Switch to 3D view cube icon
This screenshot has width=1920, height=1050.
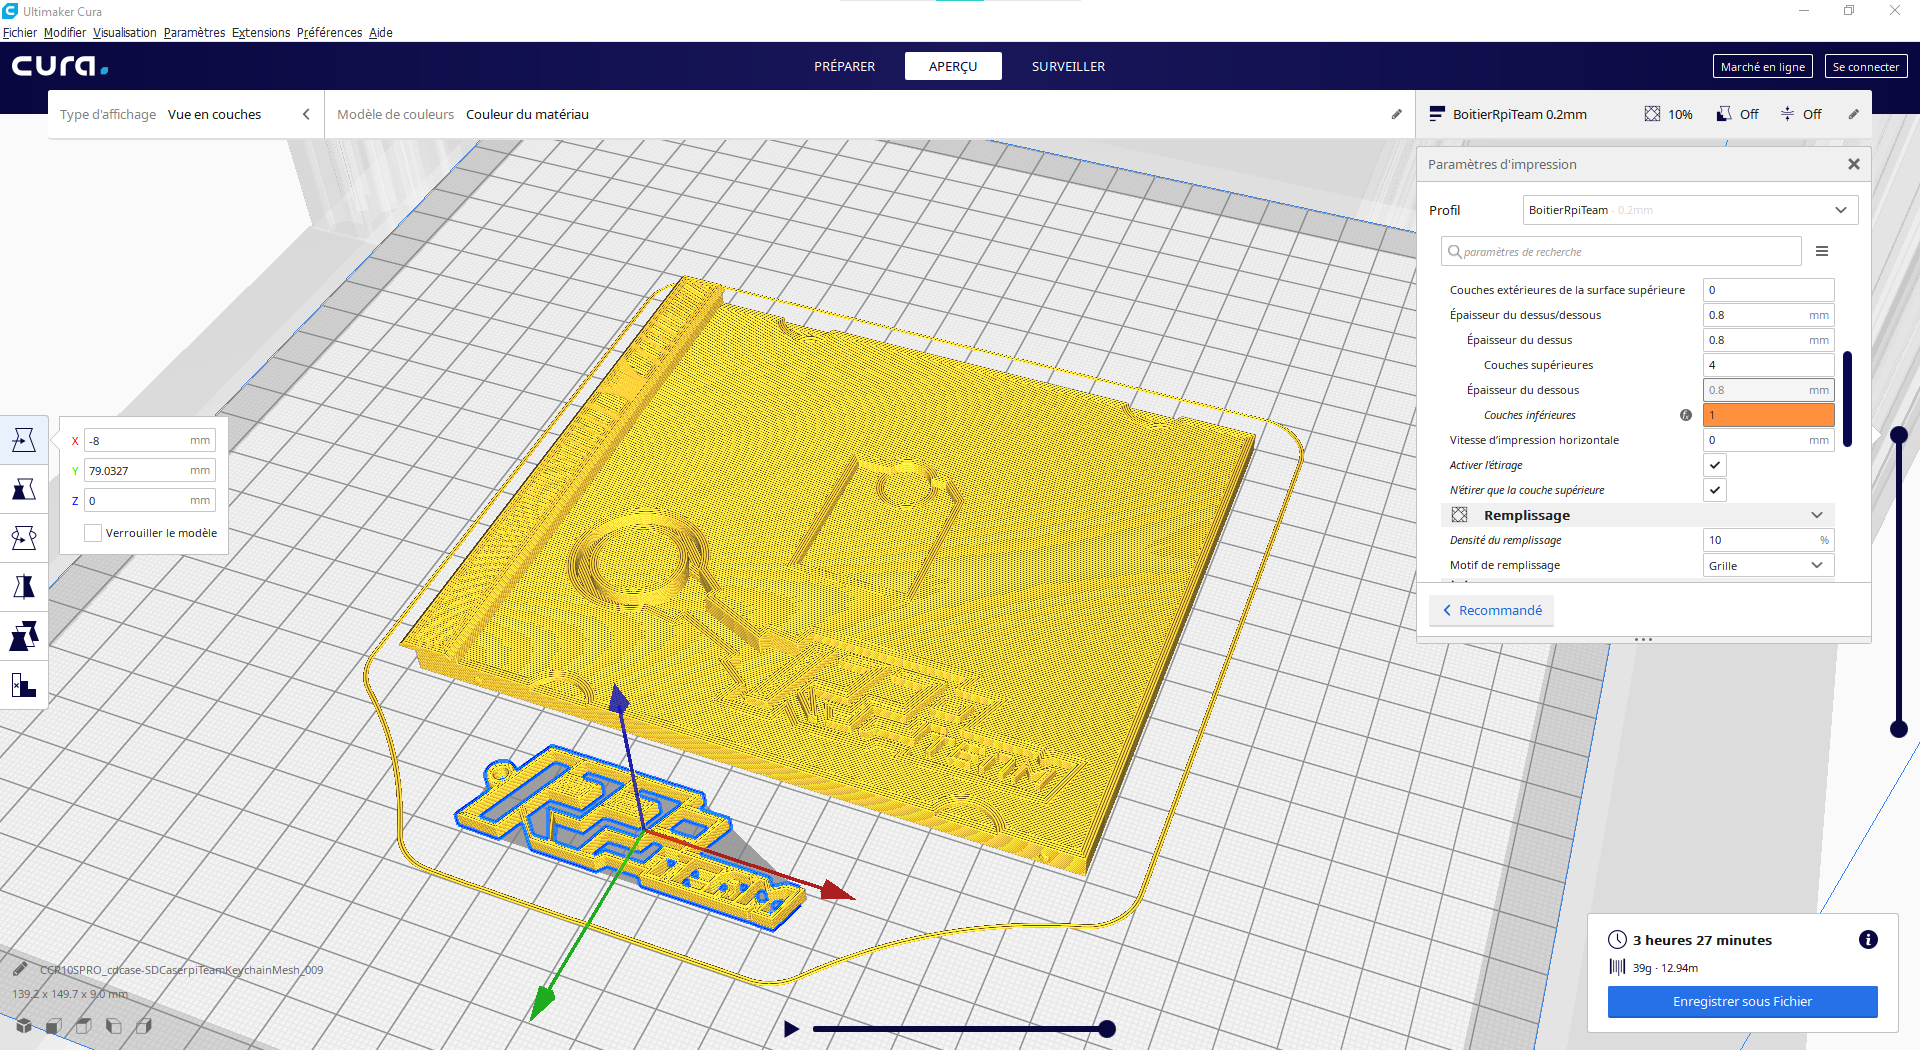pos(24,1025)
